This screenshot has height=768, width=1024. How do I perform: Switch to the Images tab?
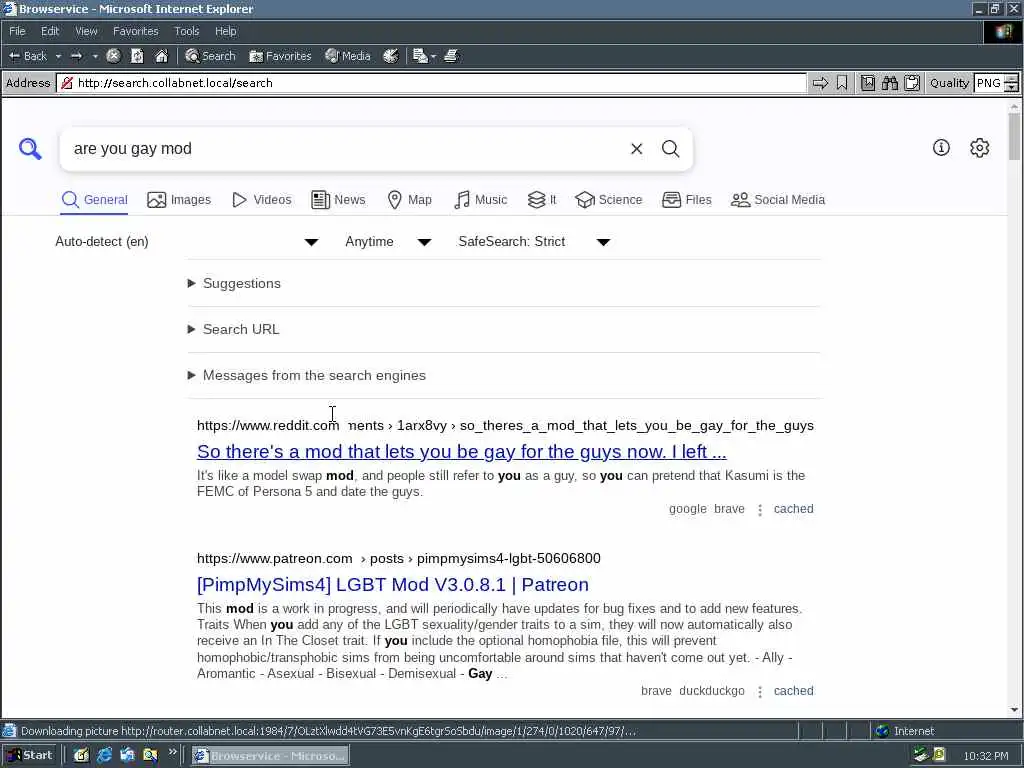pyautogui.click(x=179, y=200)
